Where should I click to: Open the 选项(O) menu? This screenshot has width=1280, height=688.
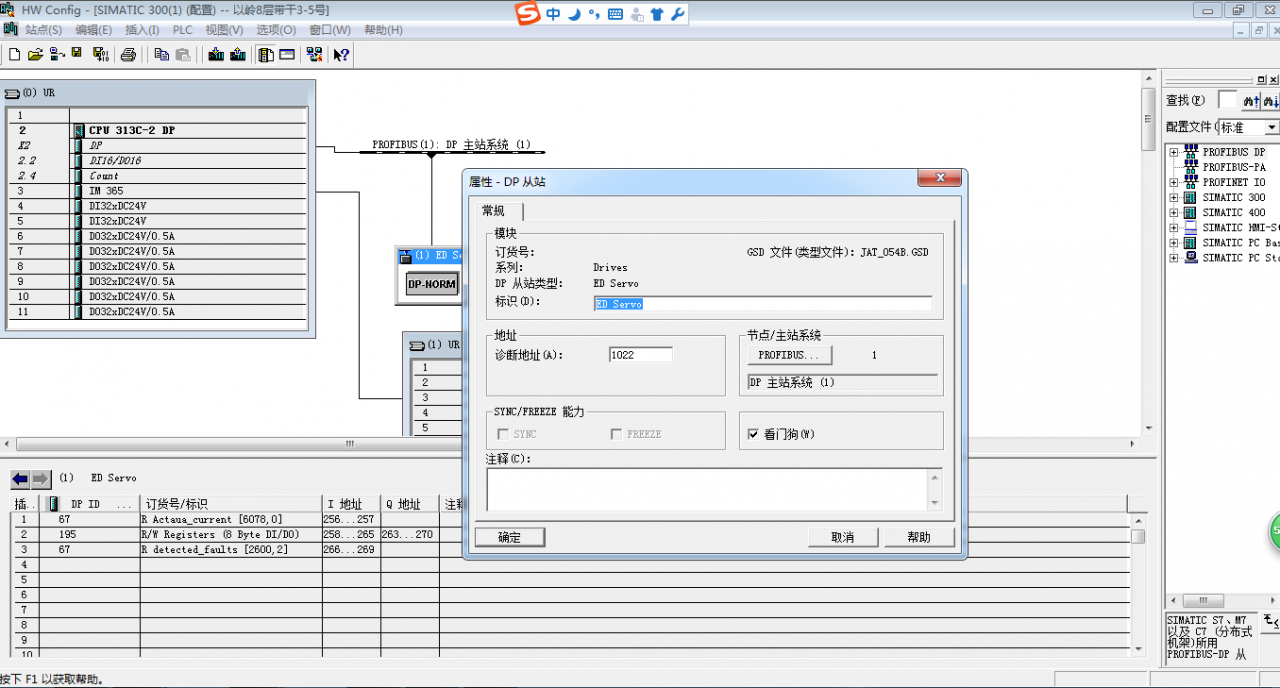pos(276,30)
